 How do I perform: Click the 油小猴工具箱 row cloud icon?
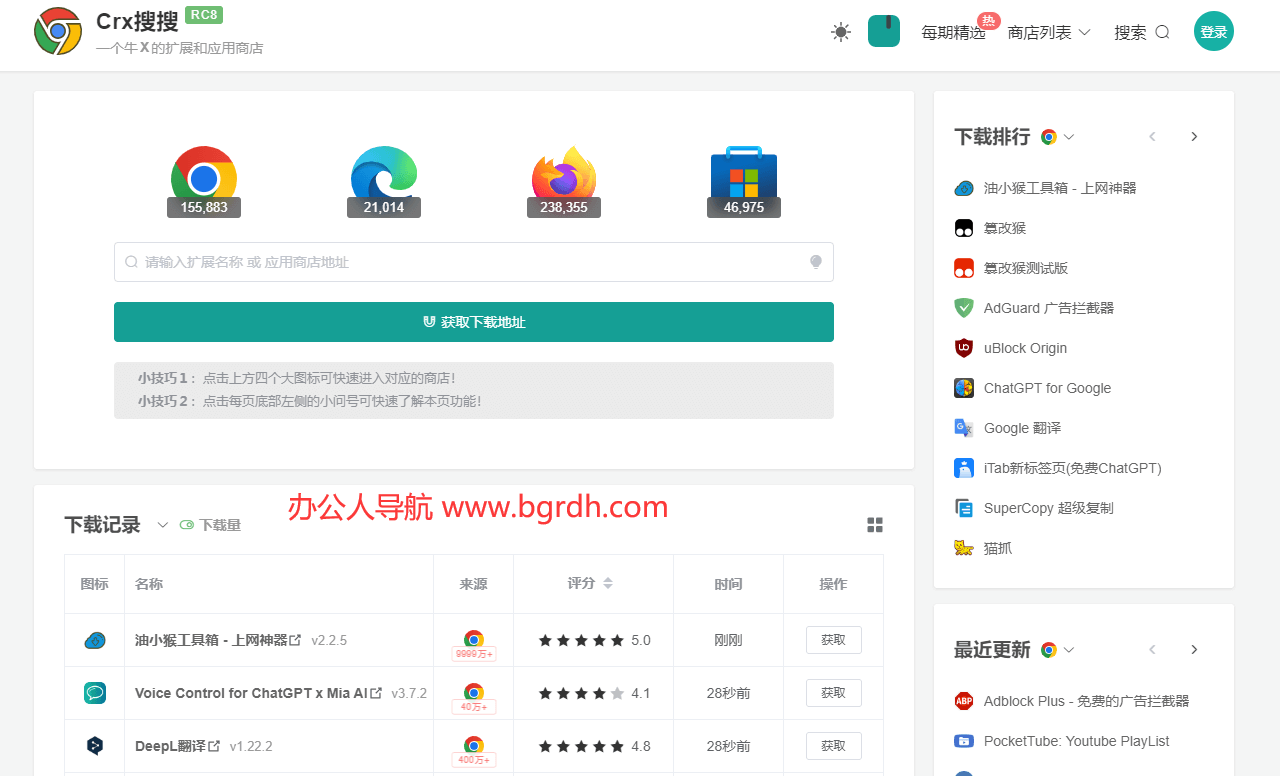95,640
